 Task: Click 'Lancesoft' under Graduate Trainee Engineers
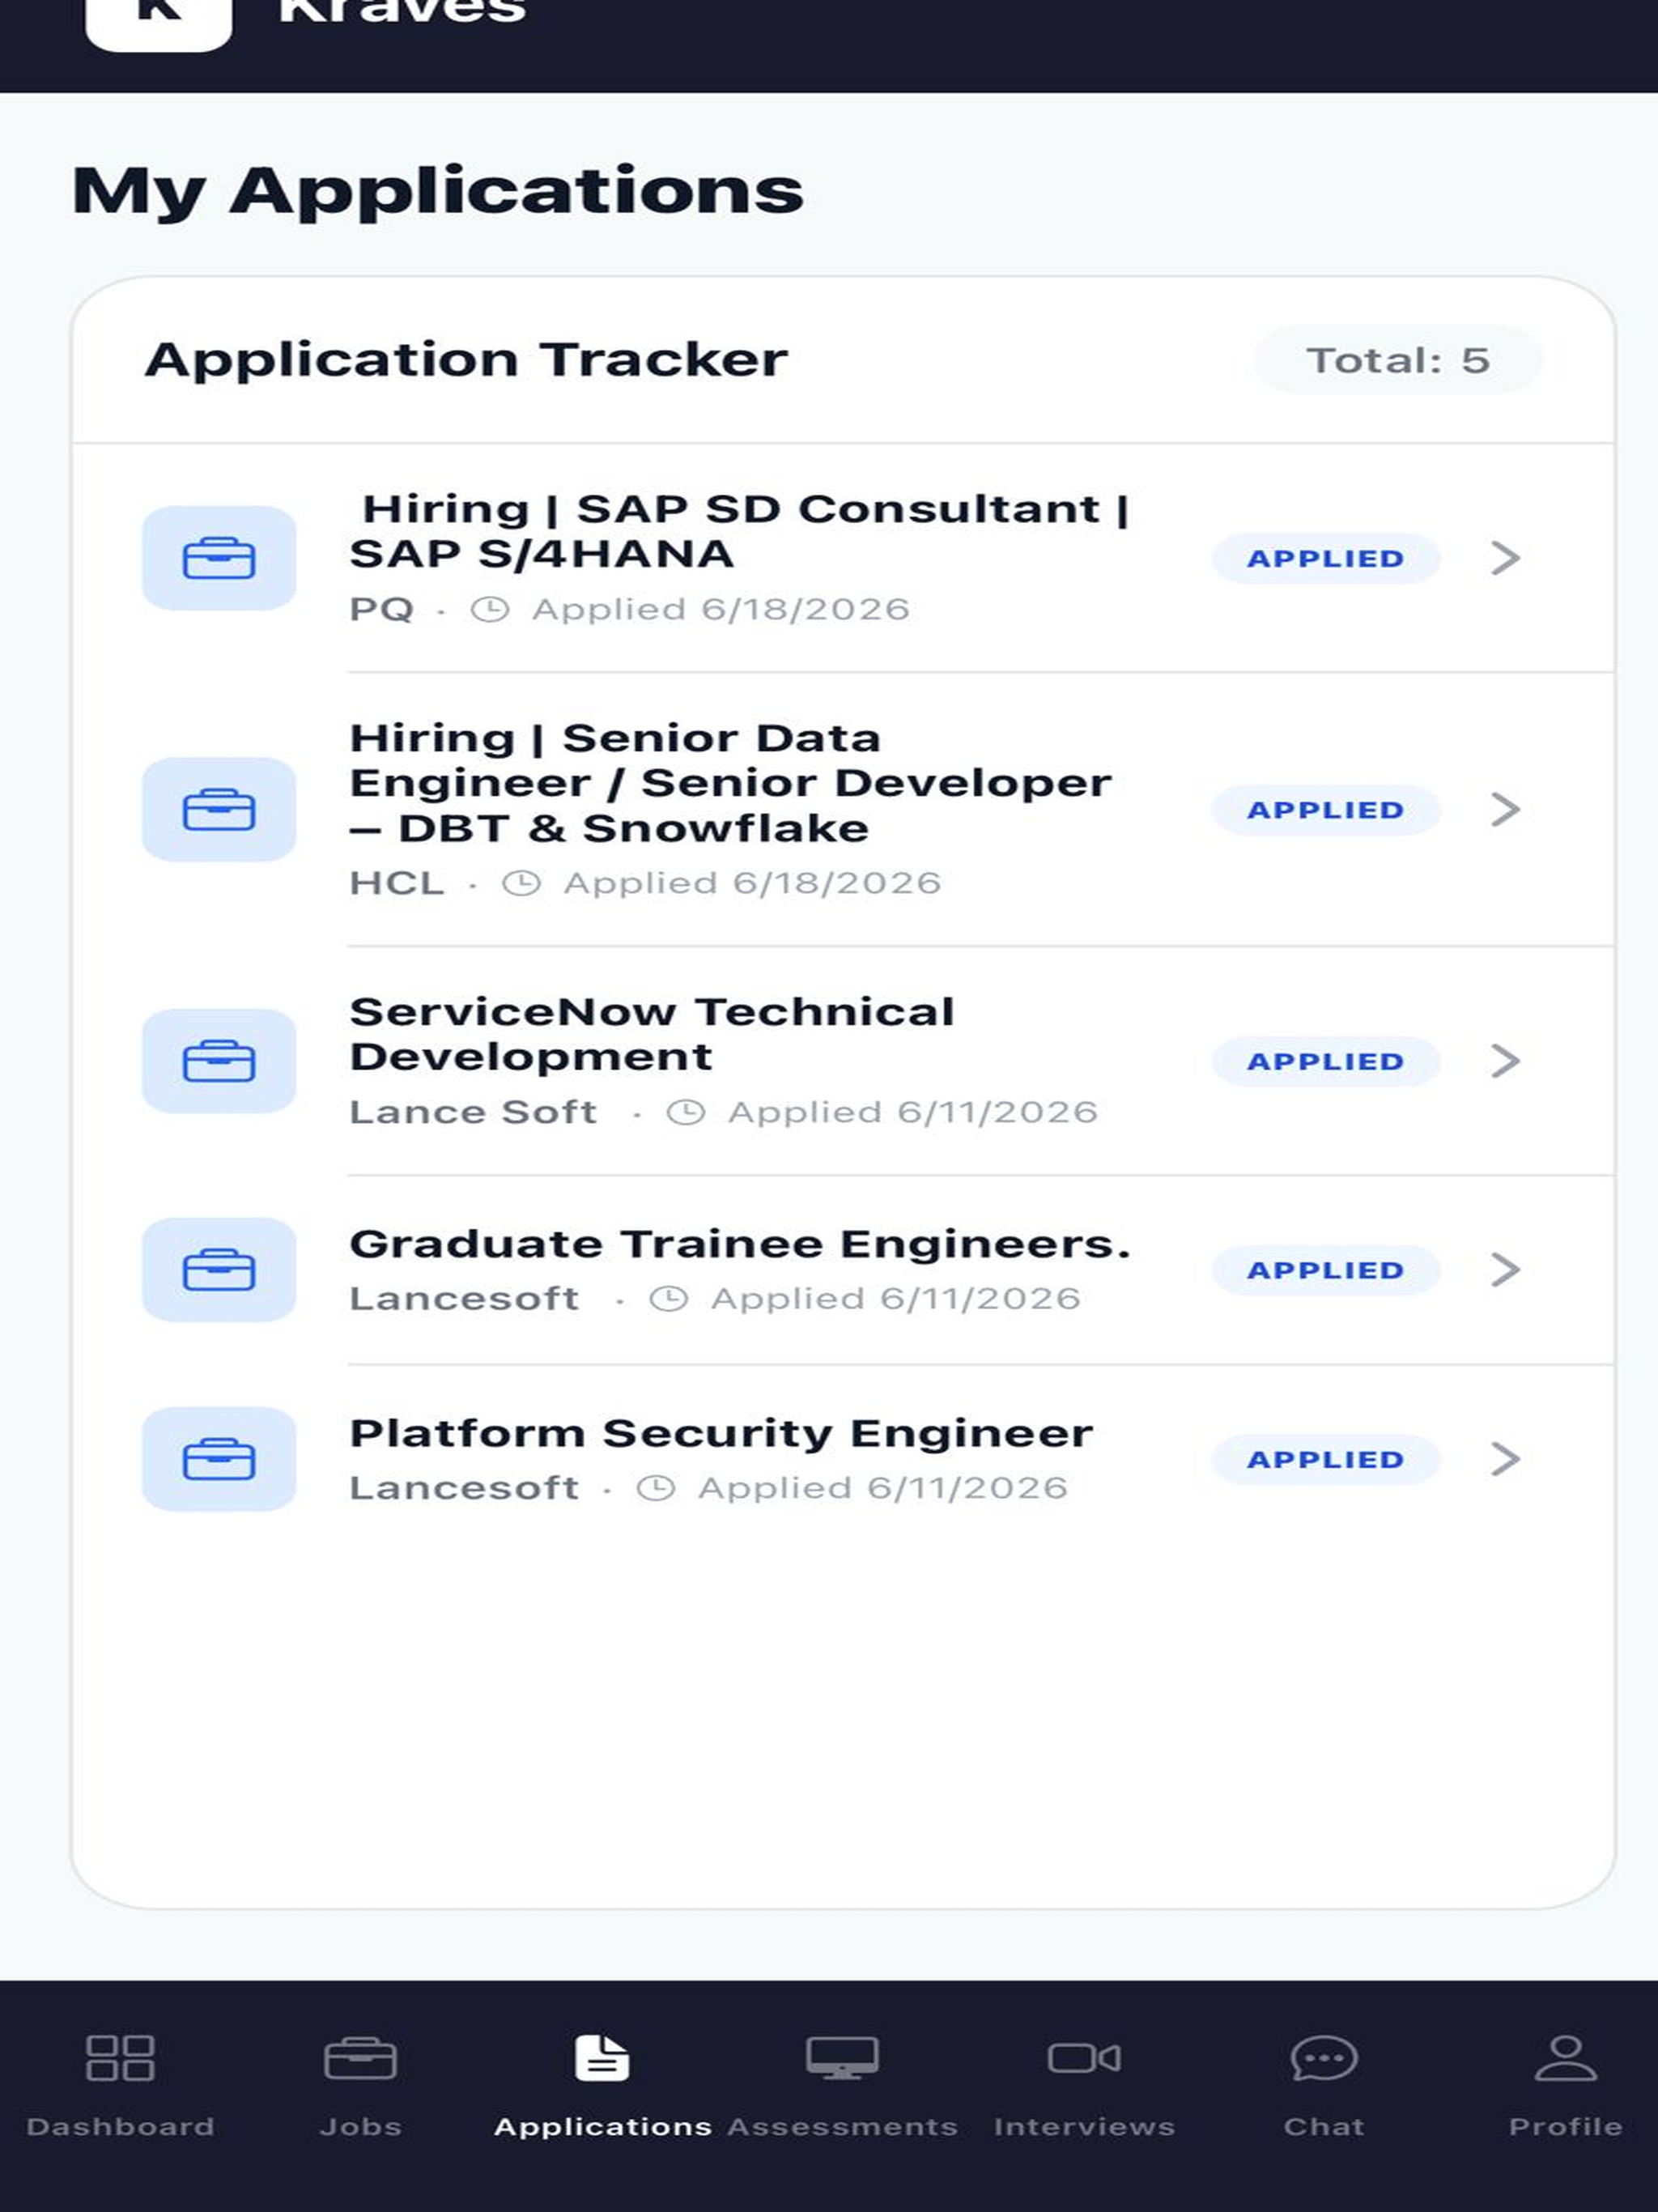pyautogui.click(x=464, y=1298)
